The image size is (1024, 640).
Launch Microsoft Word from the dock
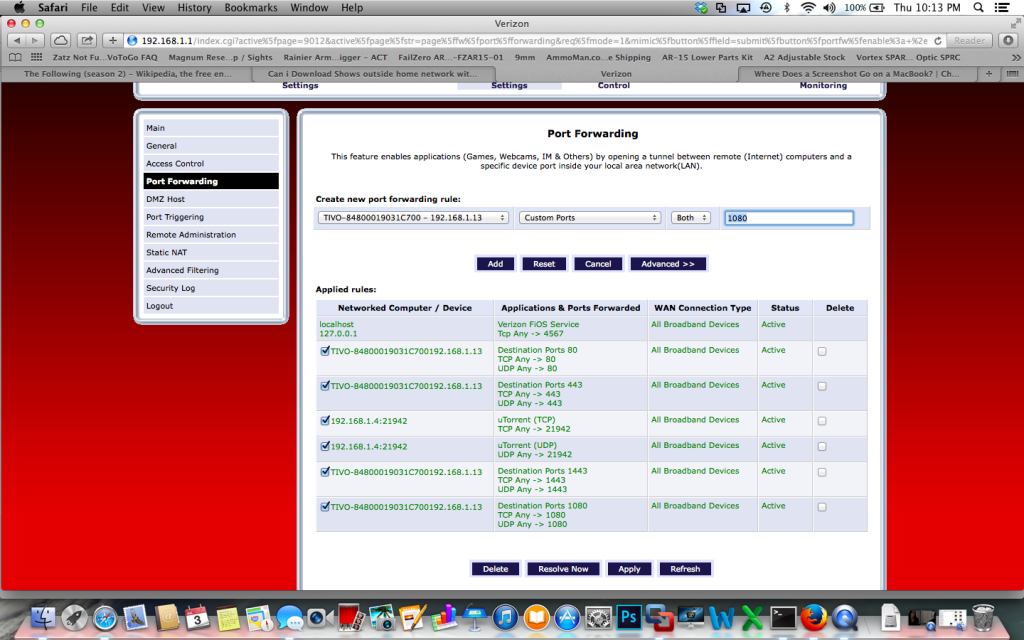coord(721,617)
